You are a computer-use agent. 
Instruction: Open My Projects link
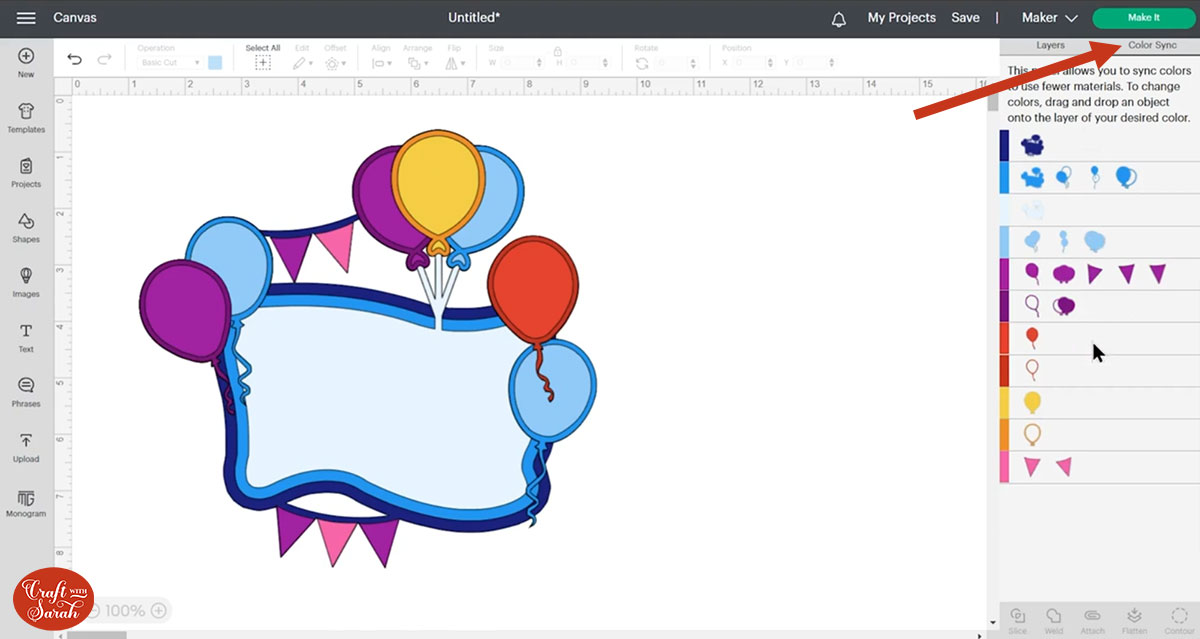click(901, 18)
